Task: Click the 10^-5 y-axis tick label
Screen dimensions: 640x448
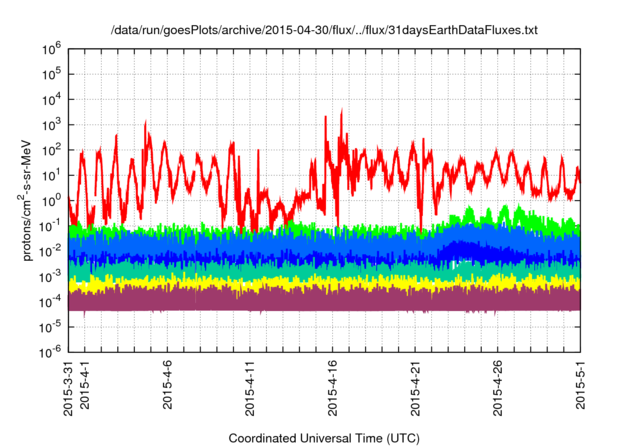Action: coord(51,327)
